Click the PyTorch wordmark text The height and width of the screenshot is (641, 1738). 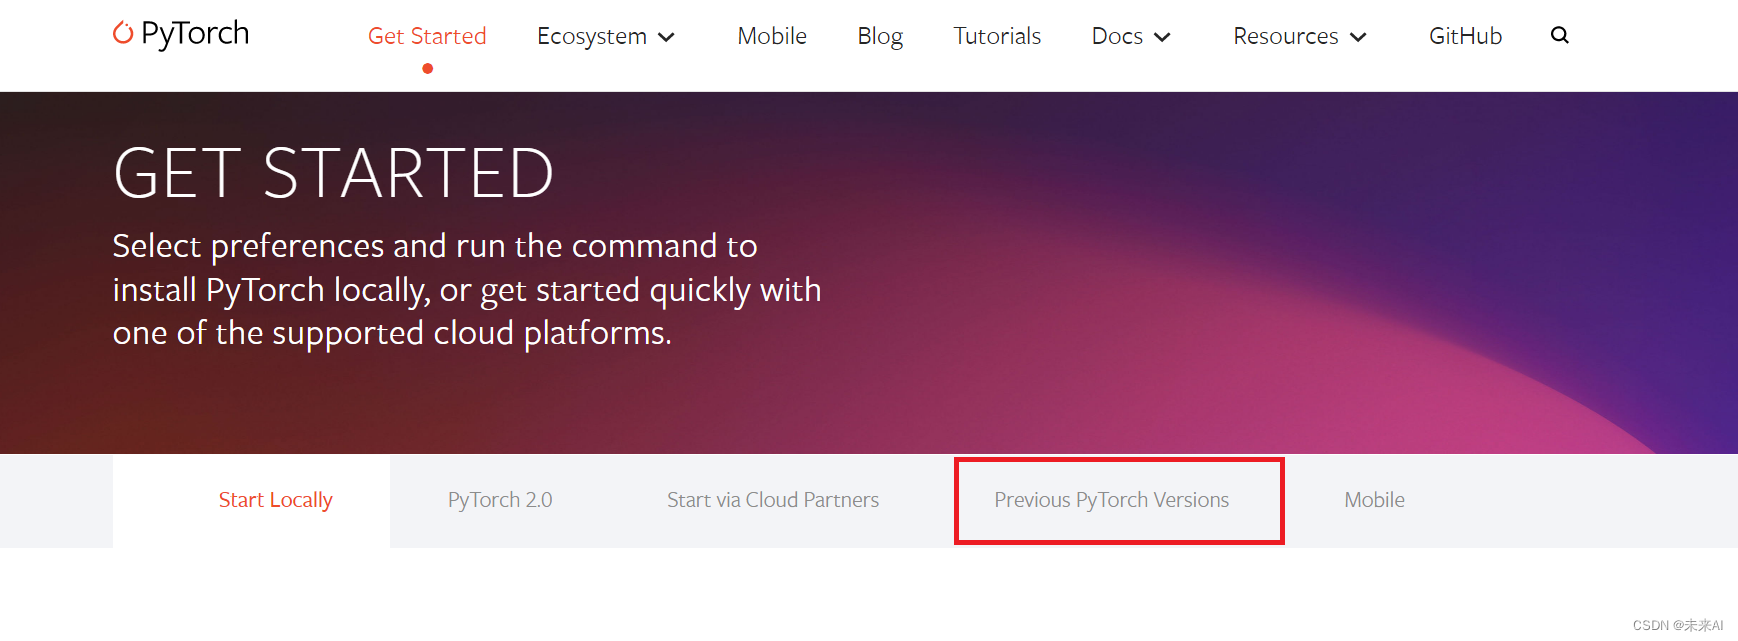(195, 33)
